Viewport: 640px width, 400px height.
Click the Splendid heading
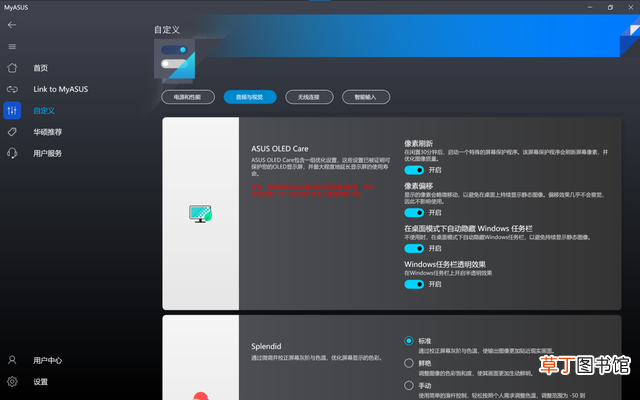tap(266, 346)
